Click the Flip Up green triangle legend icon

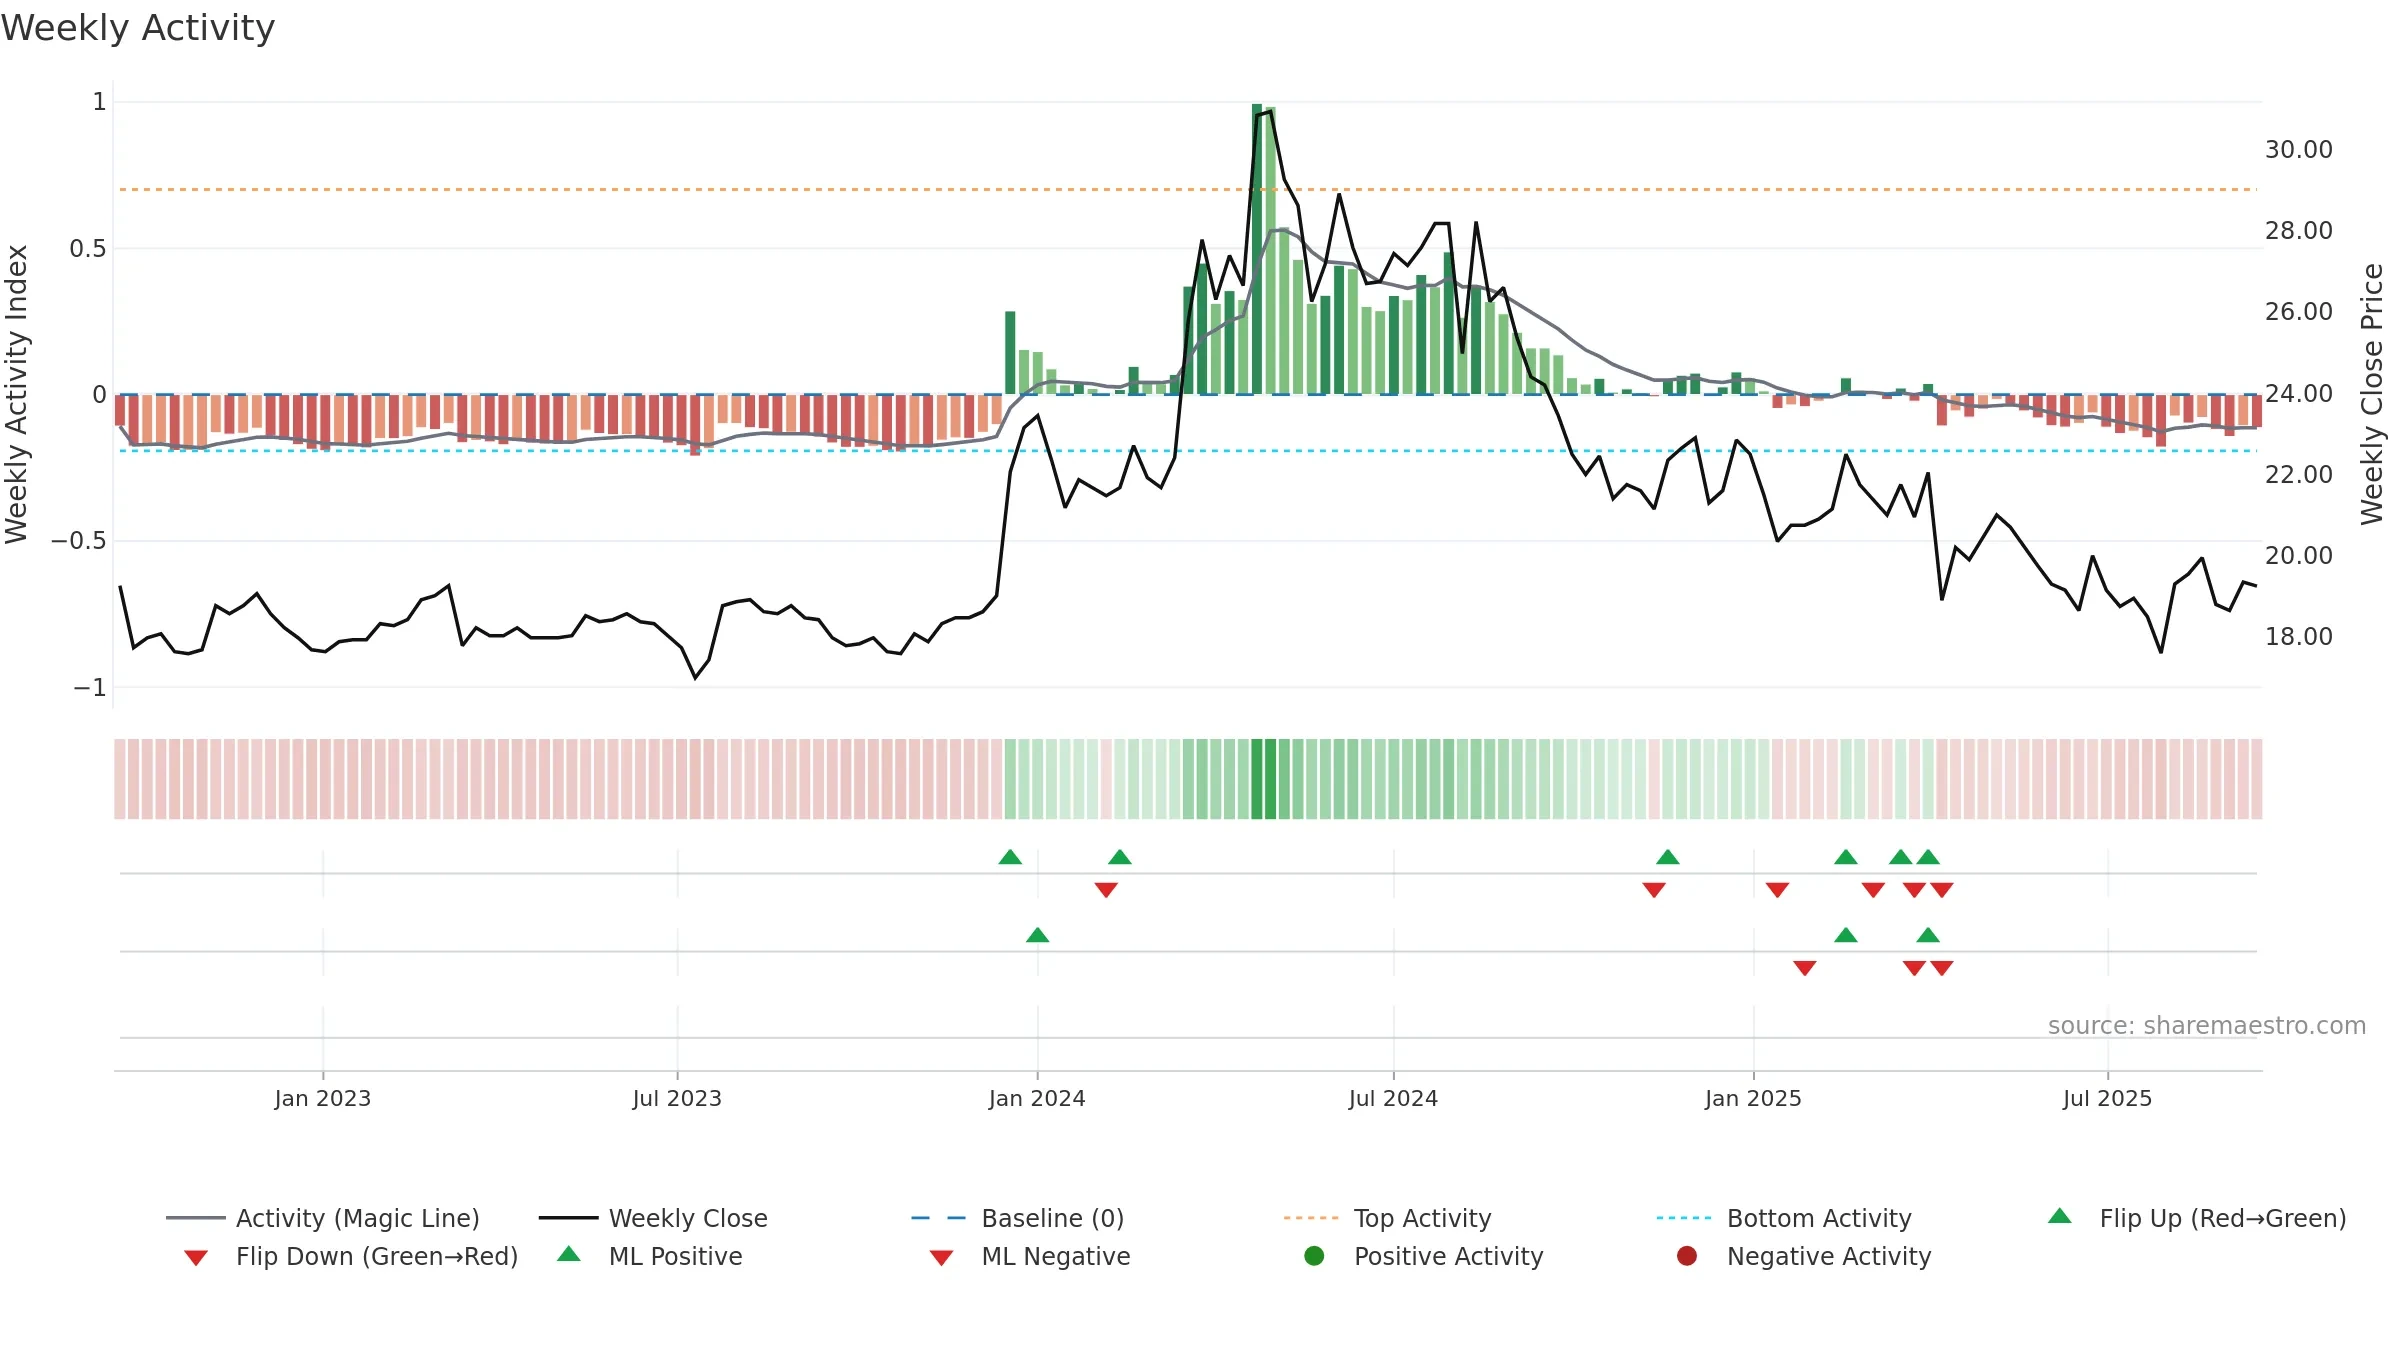point(2060,1216)
